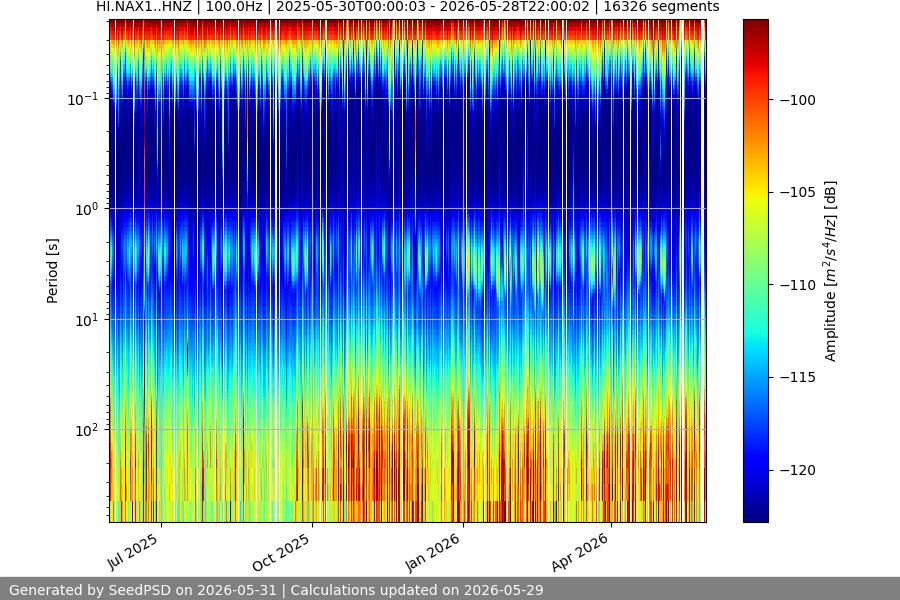Click the amplitude colorbar gradient
Image resolution: width=900 pixels, height=600 pixels.
755,271
